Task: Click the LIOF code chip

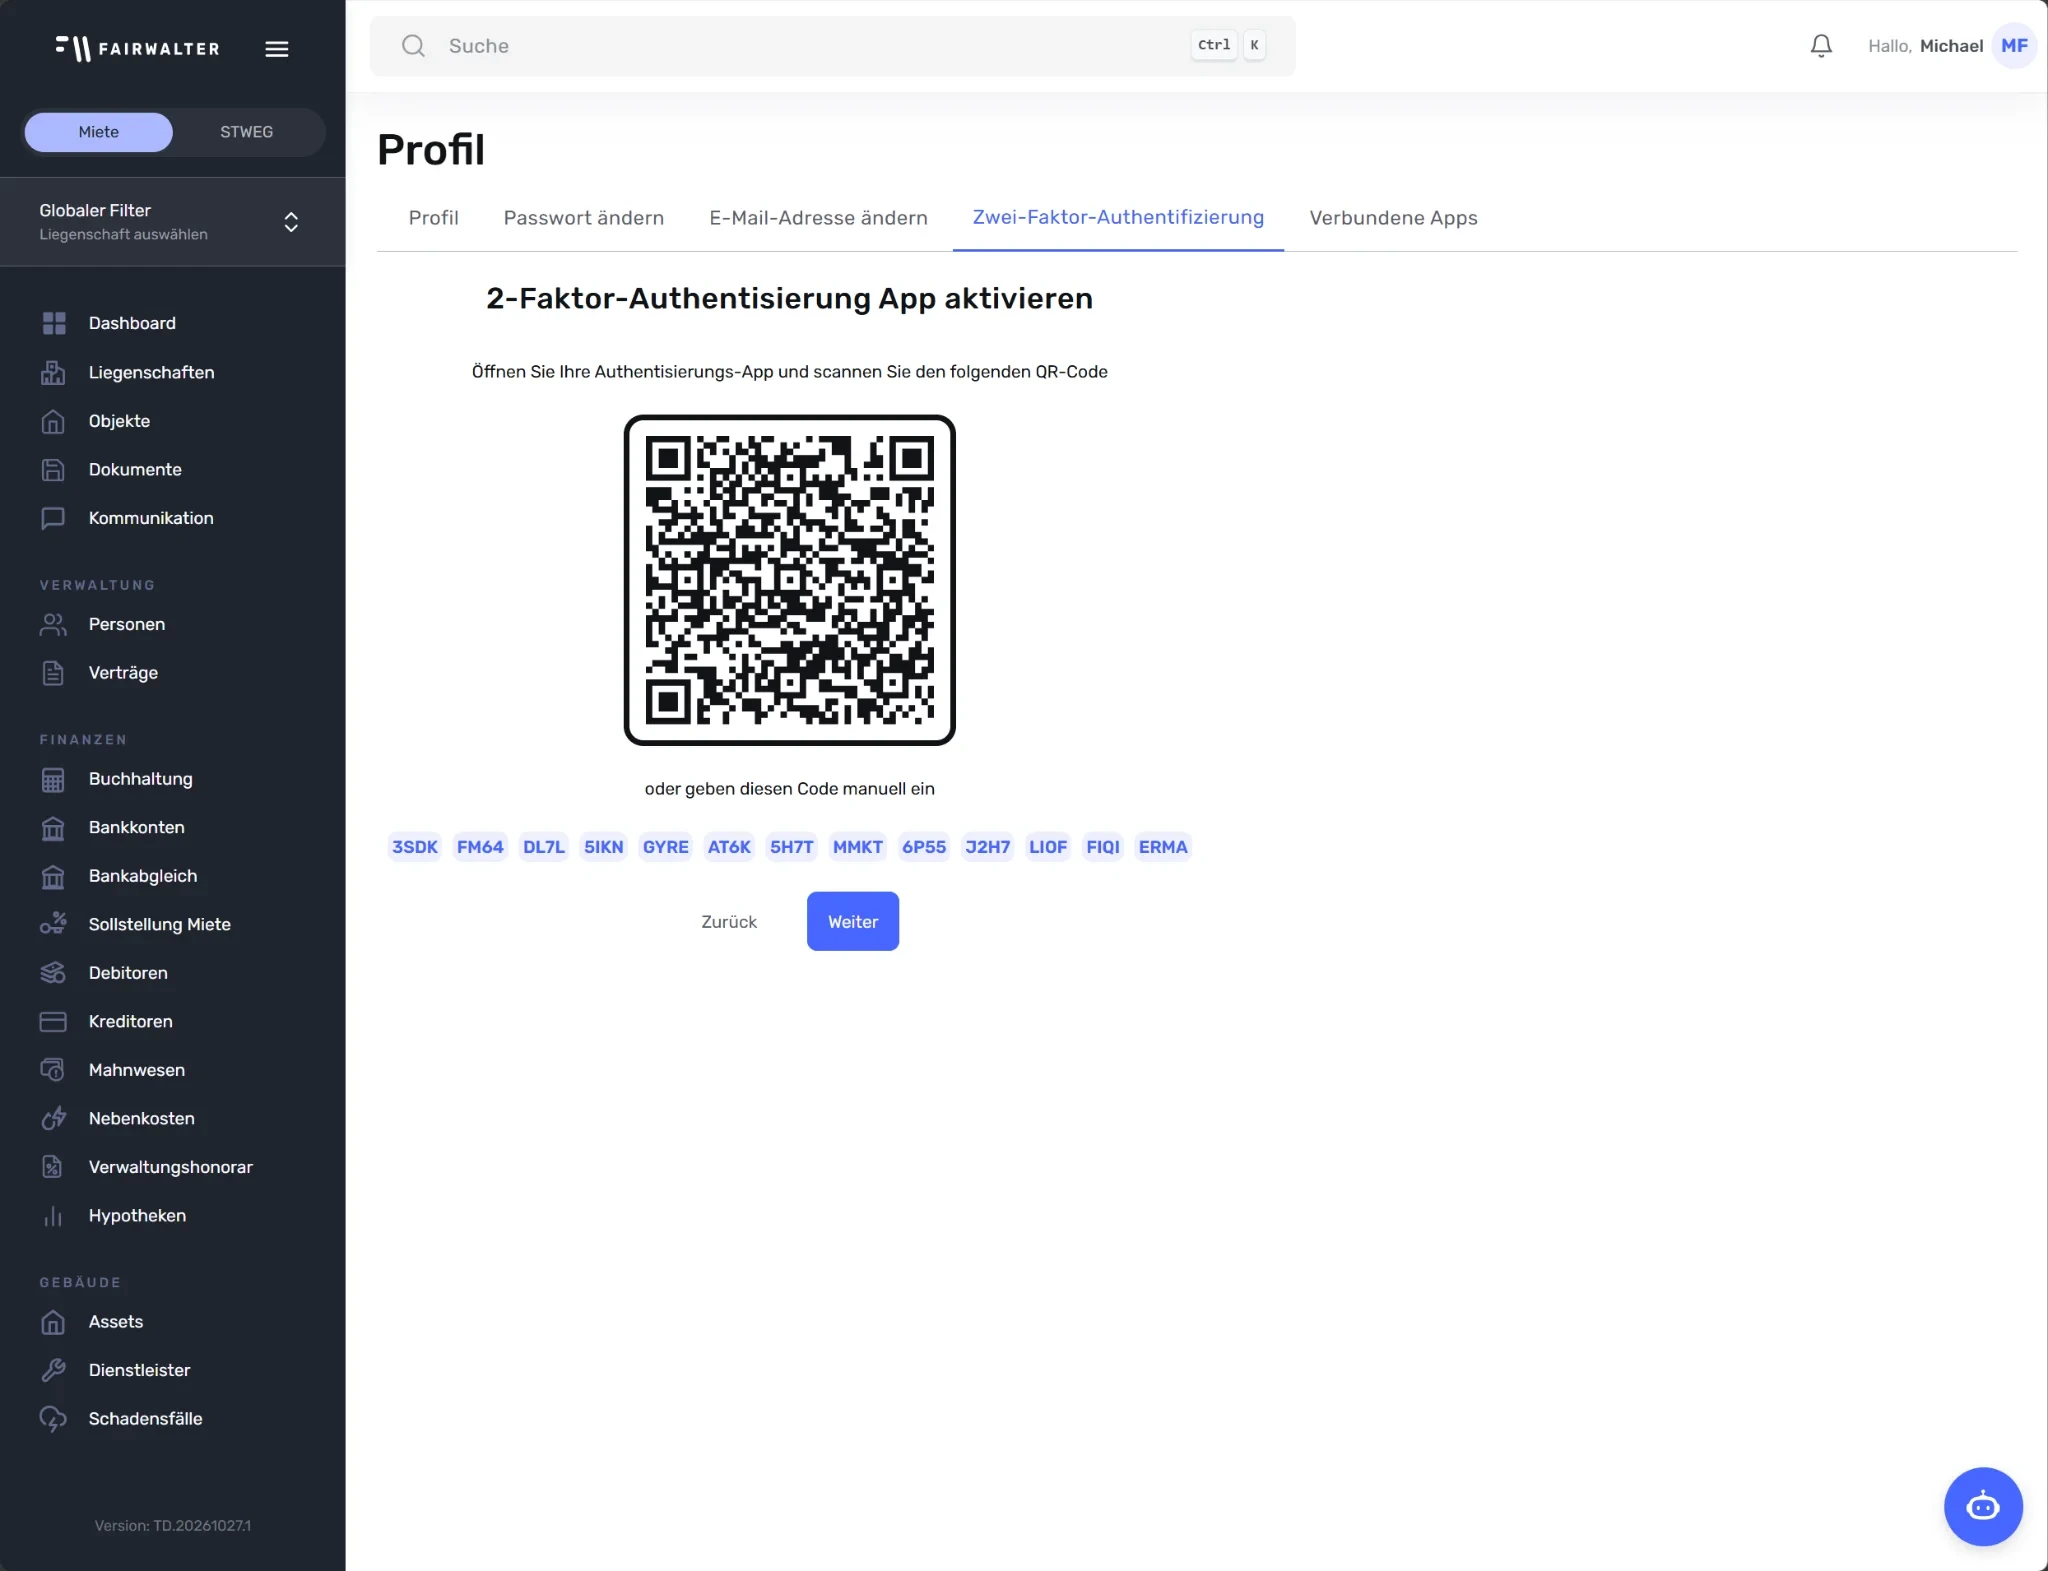Action: point(1048,847)
